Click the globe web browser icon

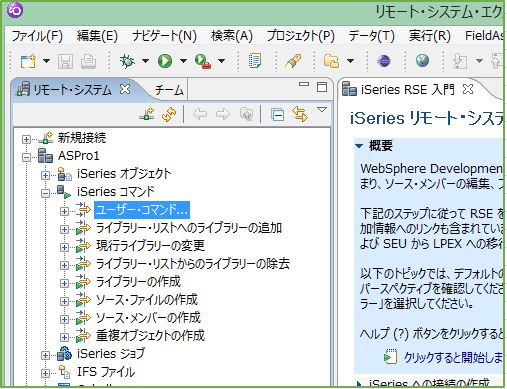pos(422,61)
